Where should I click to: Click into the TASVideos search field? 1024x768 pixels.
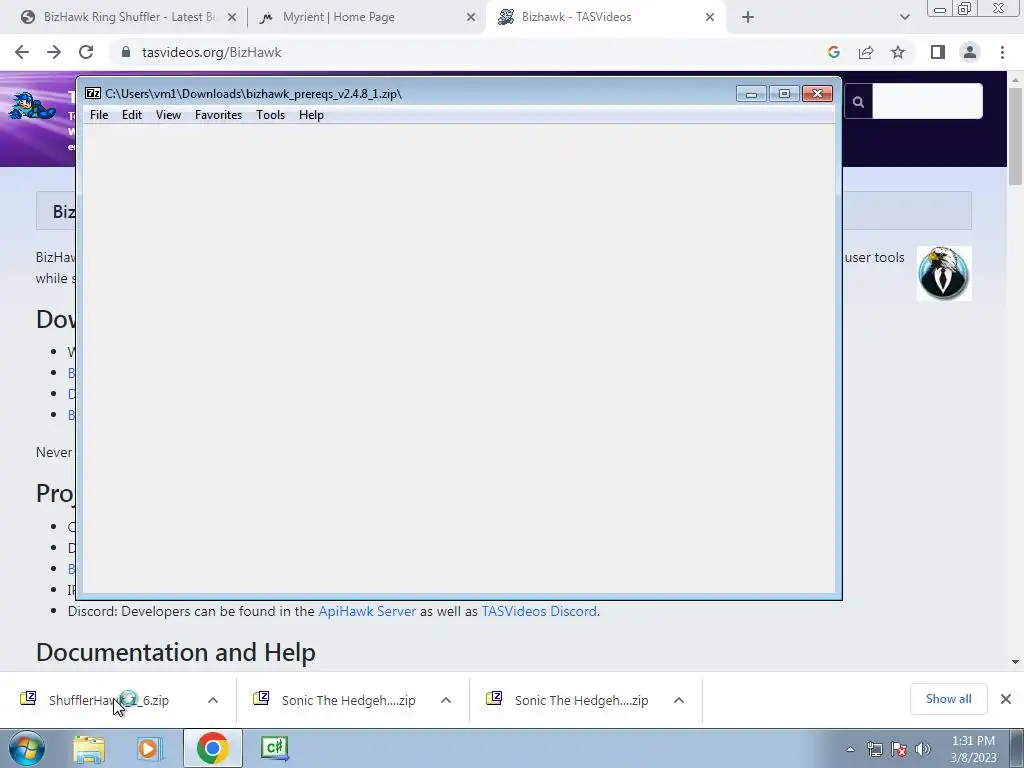click(927, 101)
